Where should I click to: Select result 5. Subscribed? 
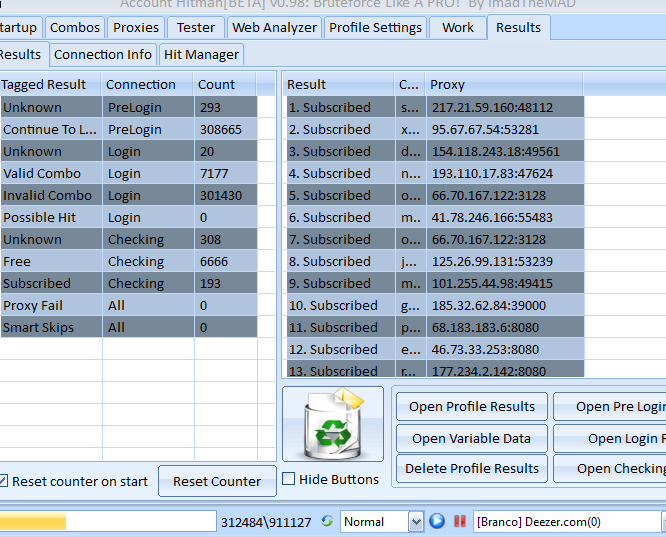[330, 195]
